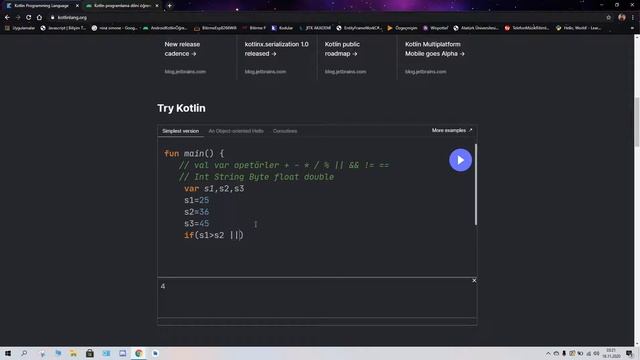Bookmark this page with the star icon
Viewport: 640px width, 360px height.
pyautogui.click(x=608, y=18)
